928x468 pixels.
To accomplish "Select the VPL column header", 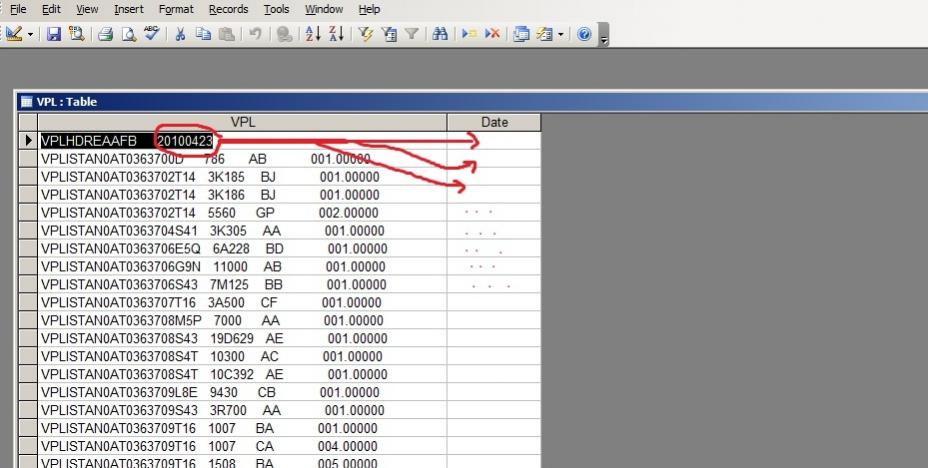I will 243,122.
